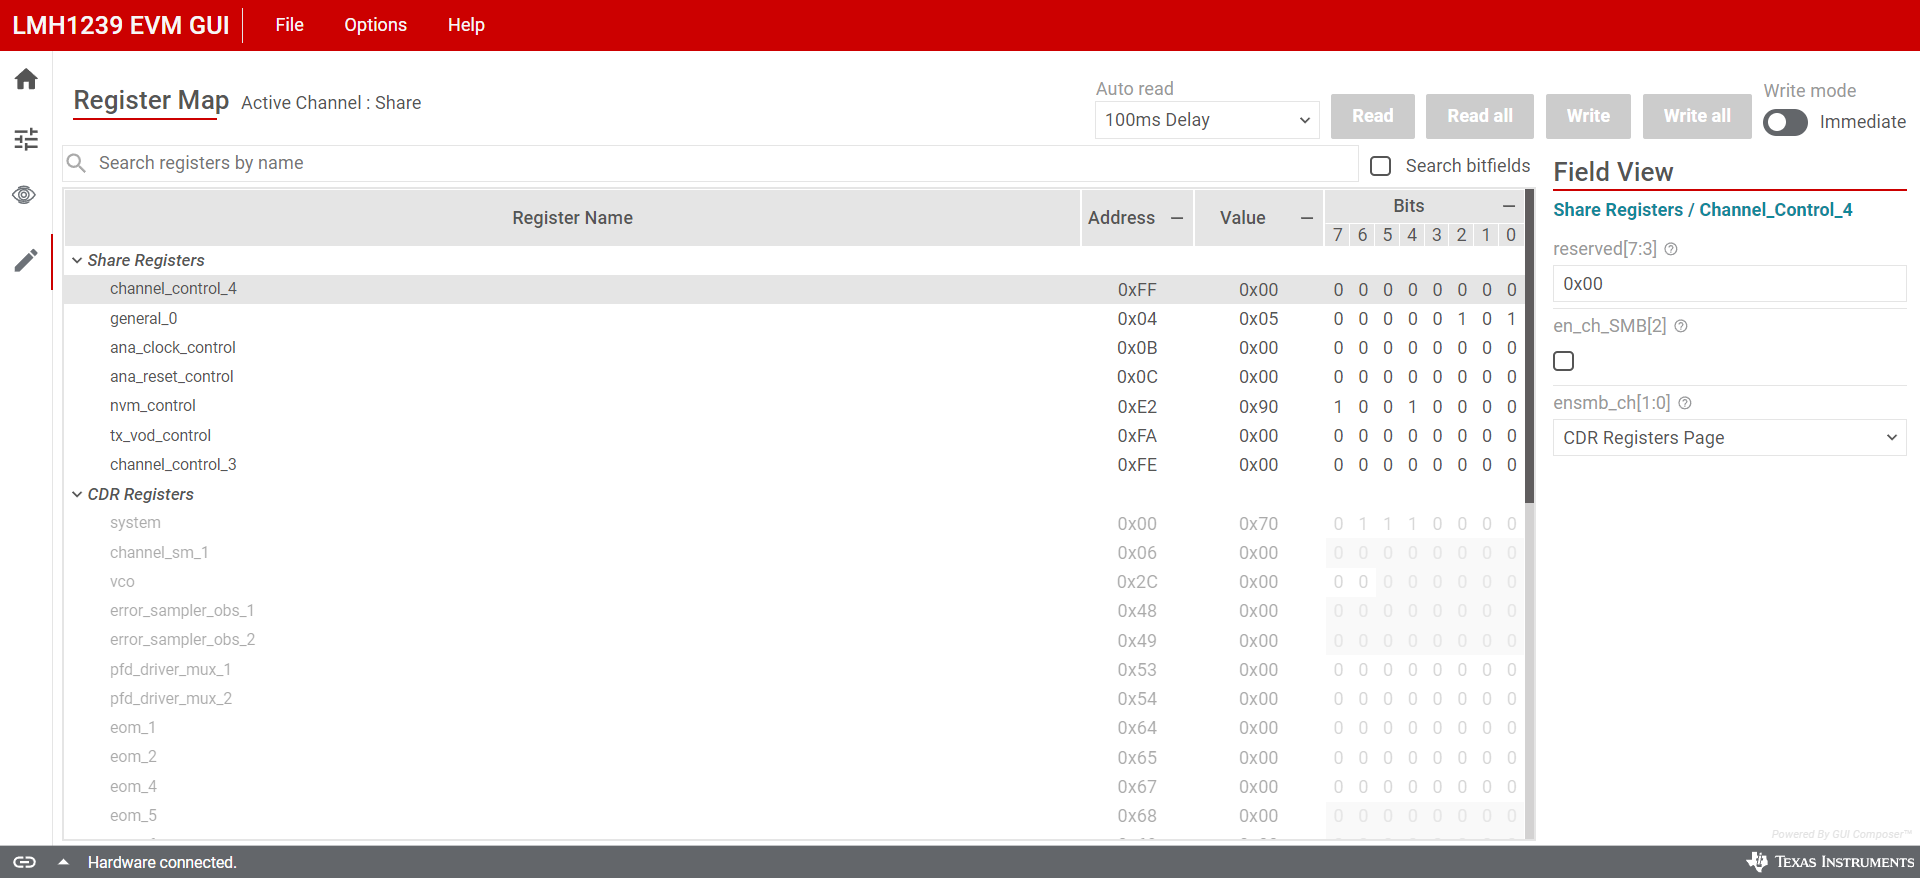Click the 0x05 value of general_0

click(1258, 319)
